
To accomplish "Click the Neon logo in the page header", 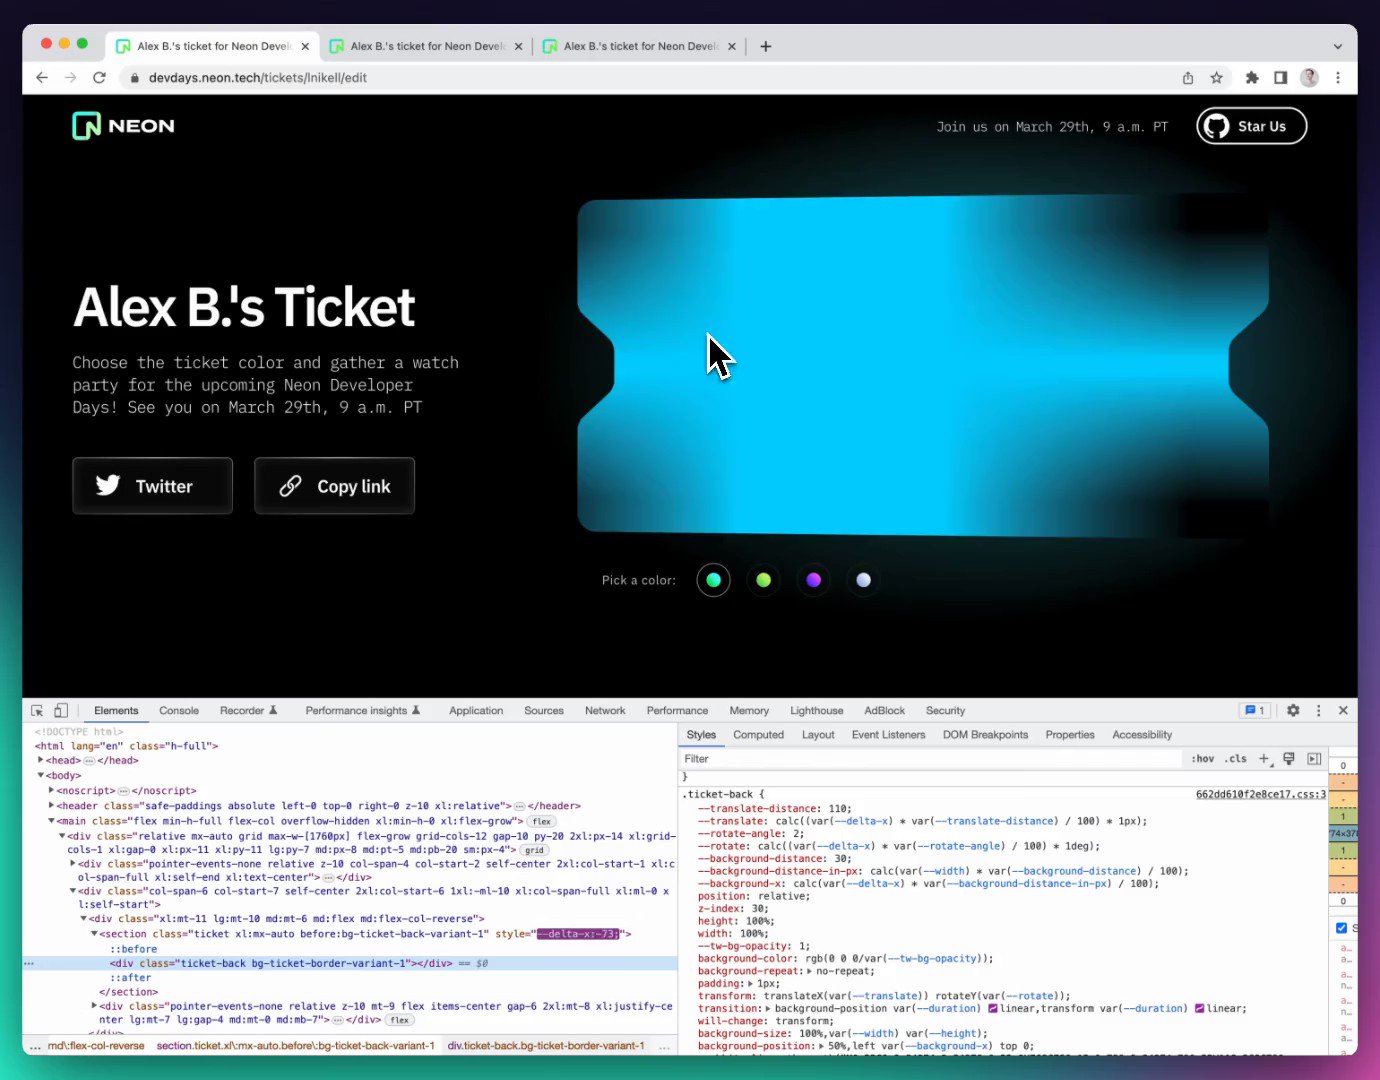I will 124,126.
